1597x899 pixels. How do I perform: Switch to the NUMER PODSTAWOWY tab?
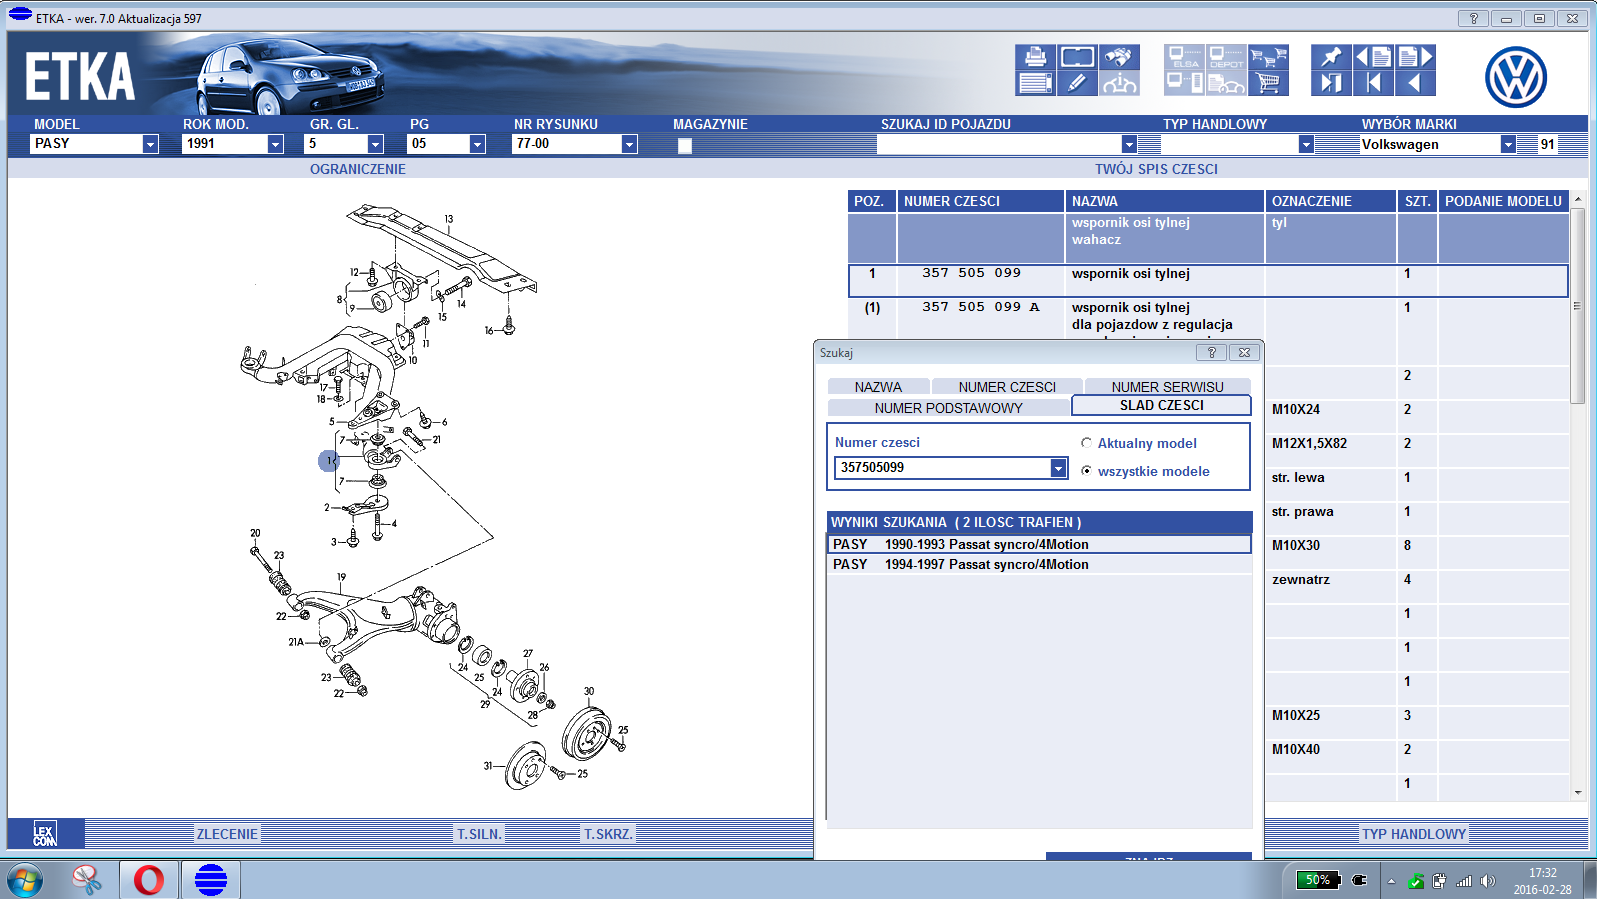[948, 408]
